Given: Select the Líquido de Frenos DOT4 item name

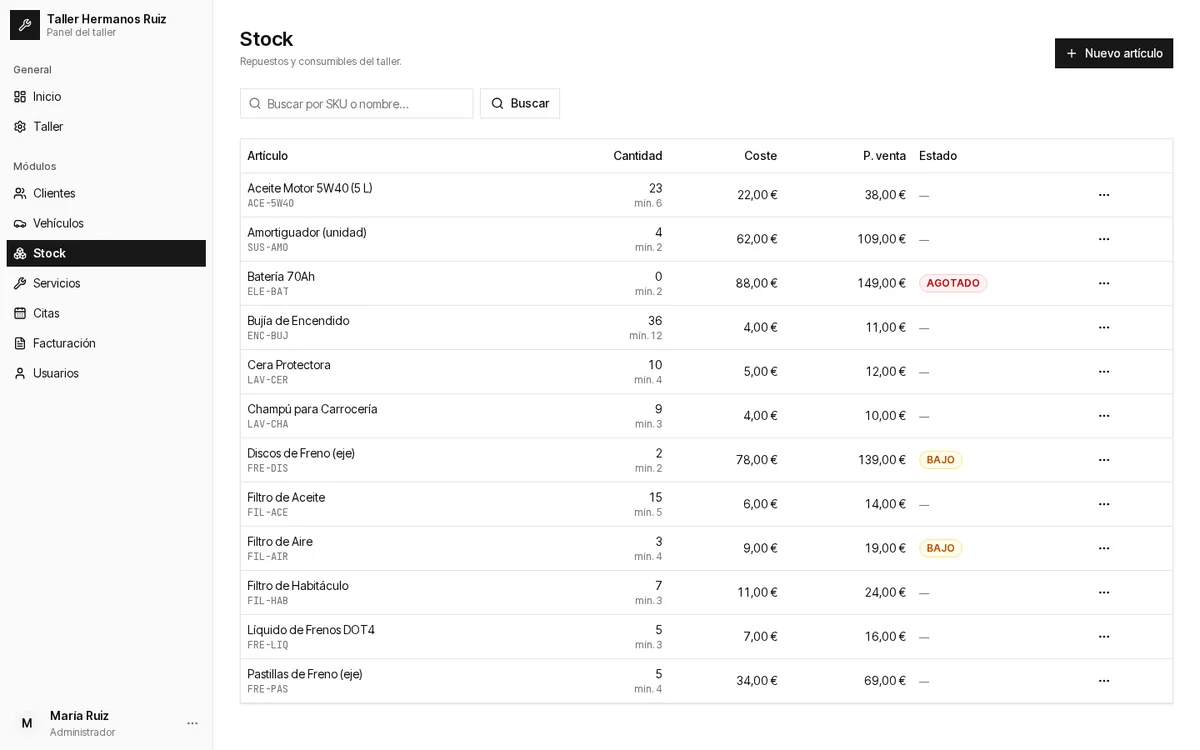Looking at the screenshot, I should [x=311, y=630].
